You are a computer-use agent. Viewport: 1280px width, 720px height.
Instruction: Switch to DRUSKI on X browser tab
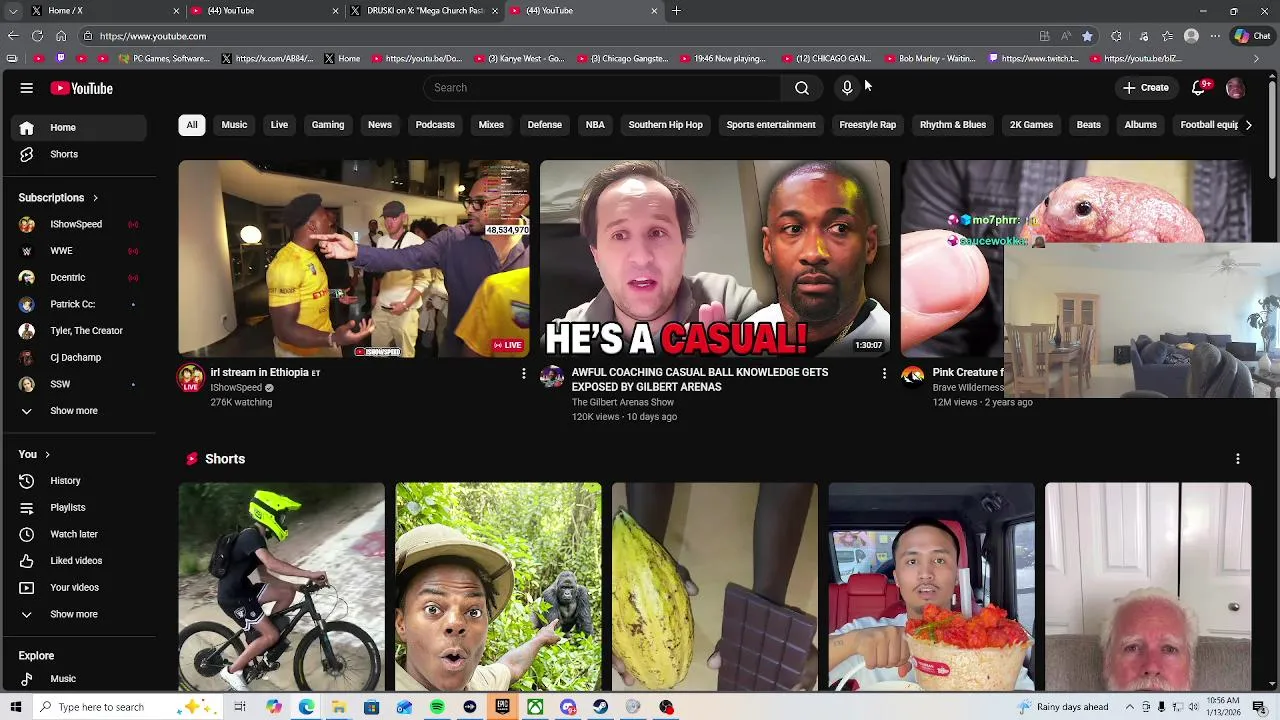425,11
